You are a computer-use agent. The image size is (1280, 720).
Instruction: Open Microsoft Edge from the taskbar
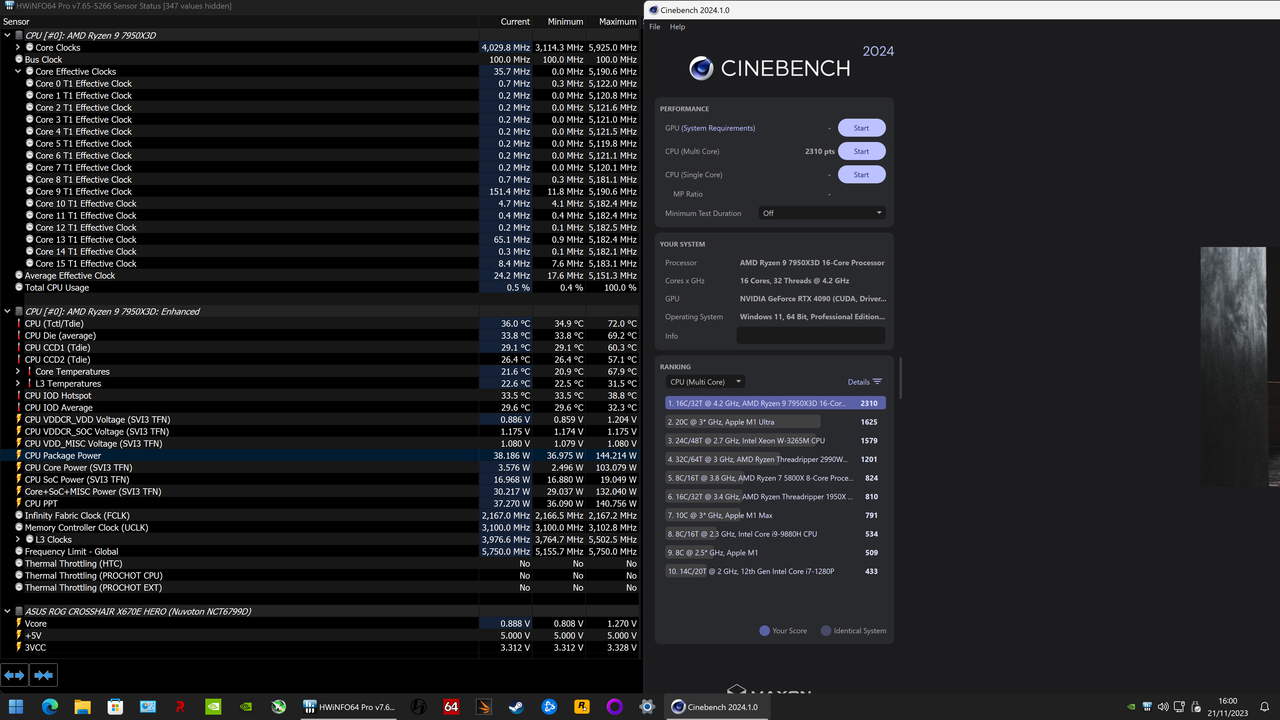click(50, 707)
